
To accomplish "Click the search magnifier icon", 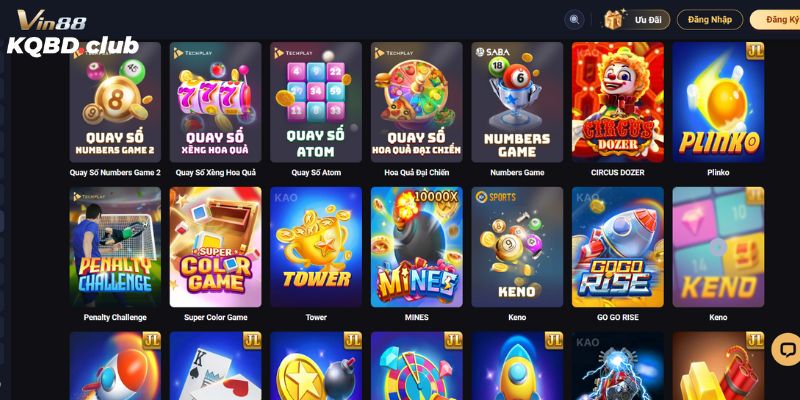I will coord(574,20).
